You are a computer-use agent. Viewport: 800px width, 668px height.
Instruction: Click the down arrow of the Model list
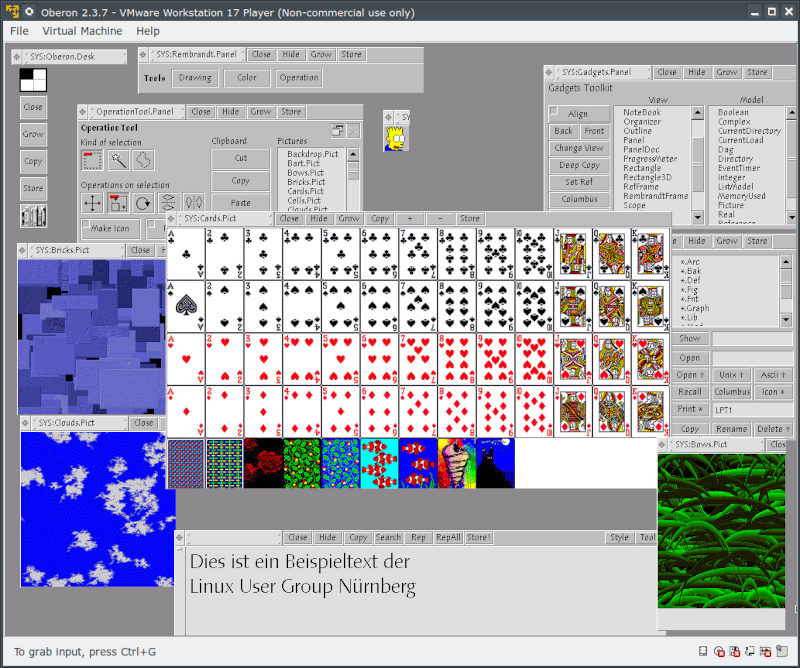[791, 217]
